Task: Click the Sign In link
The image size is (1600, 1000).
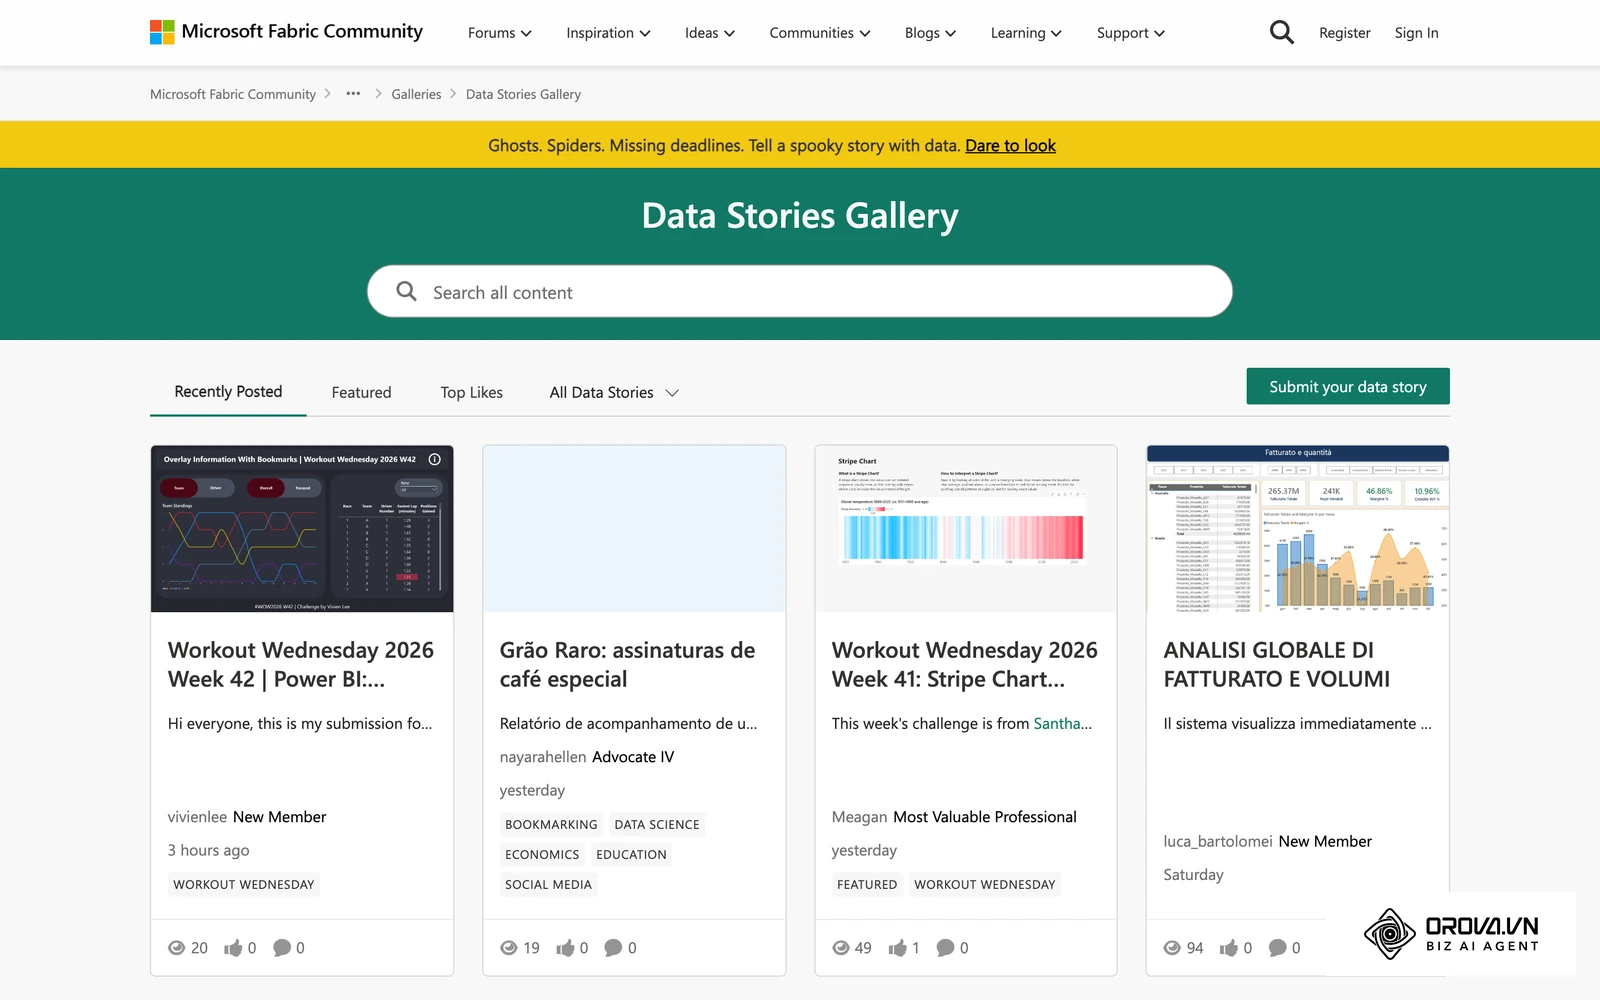Action: [x=1416, y=33]
